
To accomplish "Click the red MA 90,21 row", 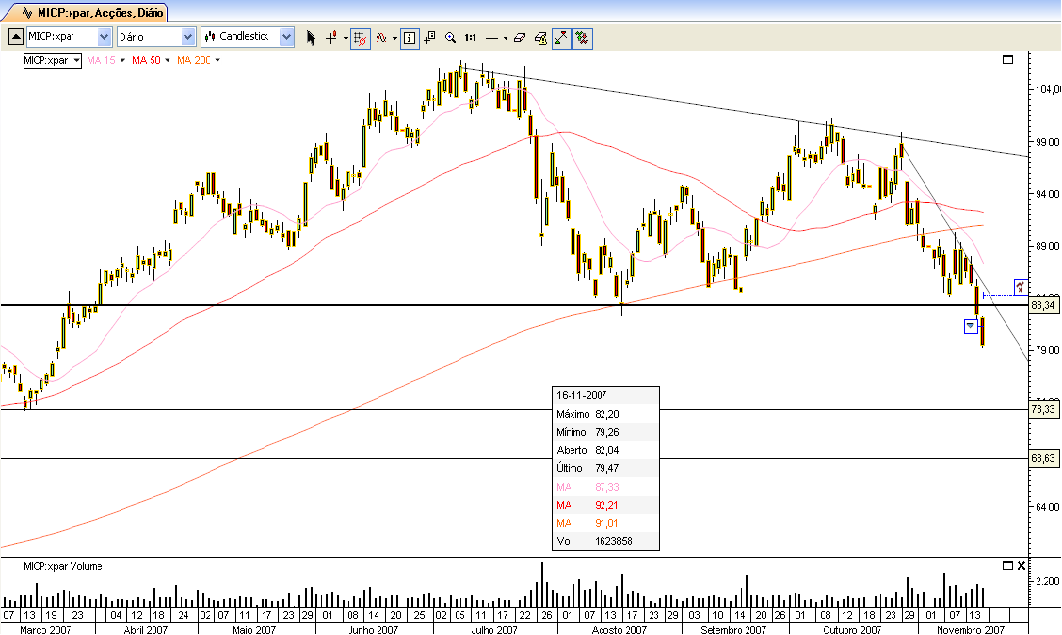I will pos(606,505).
